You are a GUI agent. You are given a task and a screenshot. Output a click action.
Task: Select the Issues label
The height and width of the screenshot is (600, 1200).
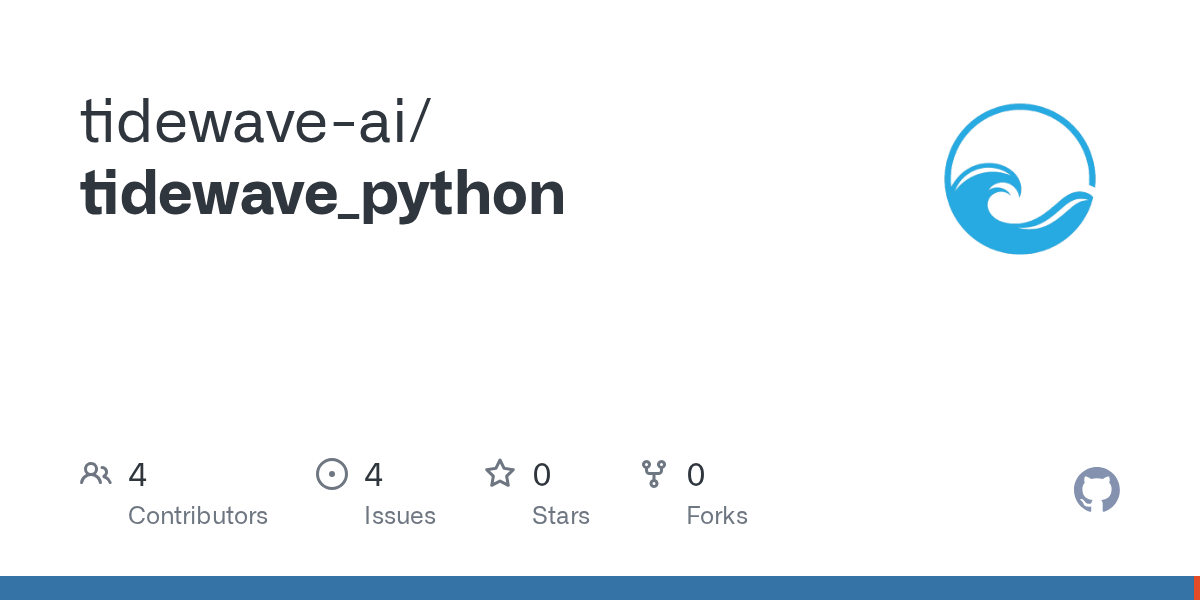(x=400, y=516)
